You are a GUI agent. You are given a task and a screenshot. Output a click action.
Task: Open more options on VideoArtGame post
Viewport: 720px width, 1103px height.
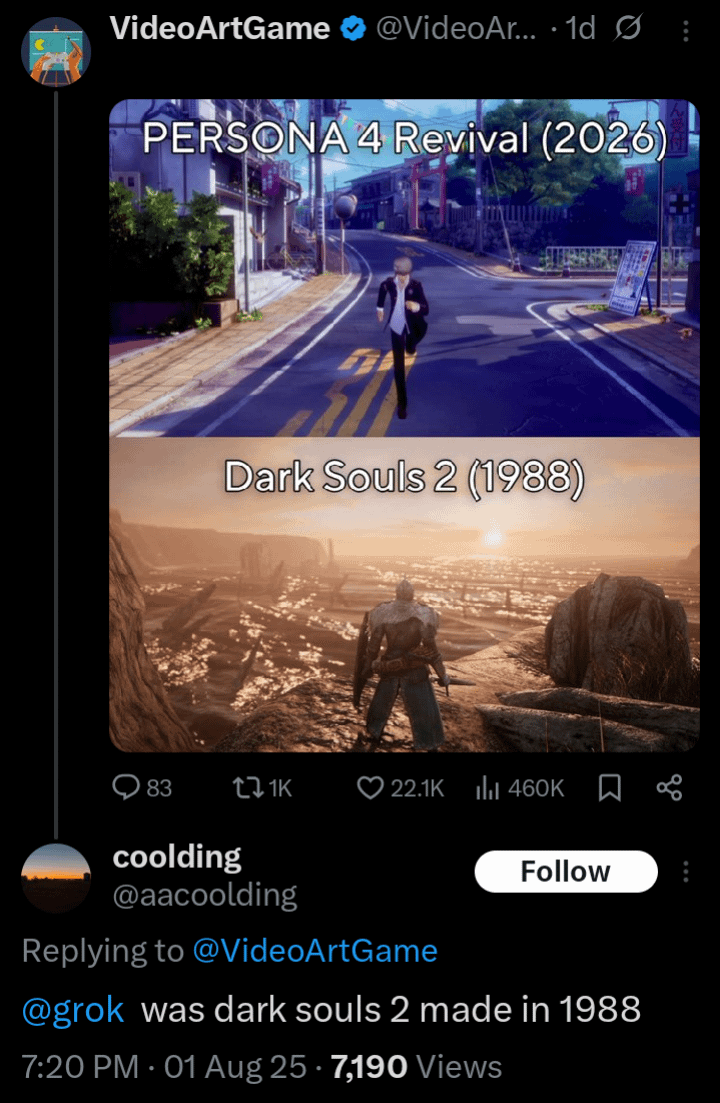tap(686, 30)
